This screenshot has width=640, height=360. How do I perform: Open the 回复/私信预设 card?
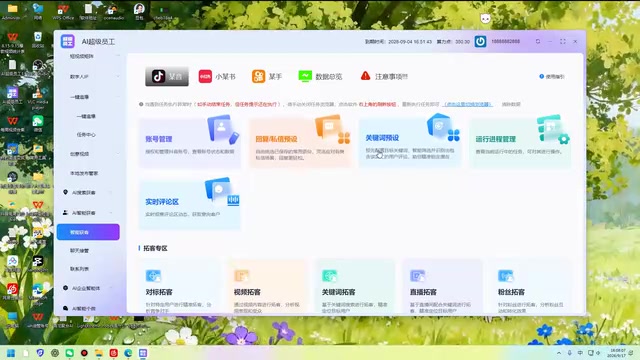pyautogui.click(x=300, y=142)
